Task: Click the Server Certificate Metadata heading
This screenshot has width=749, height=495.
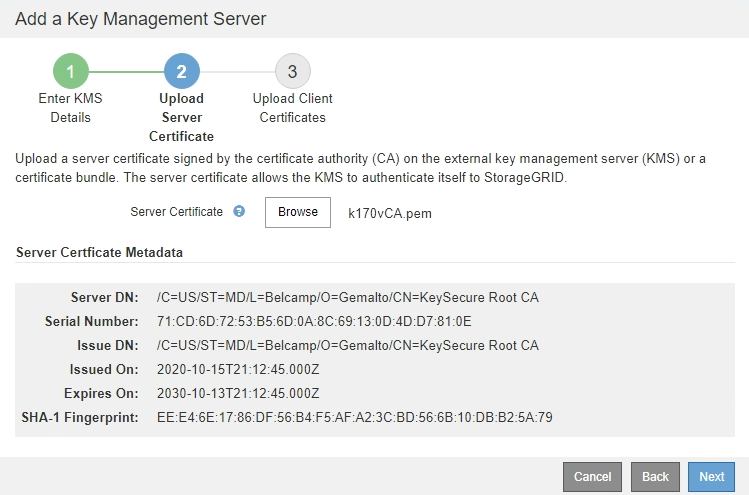Action: tap(99, 253)
